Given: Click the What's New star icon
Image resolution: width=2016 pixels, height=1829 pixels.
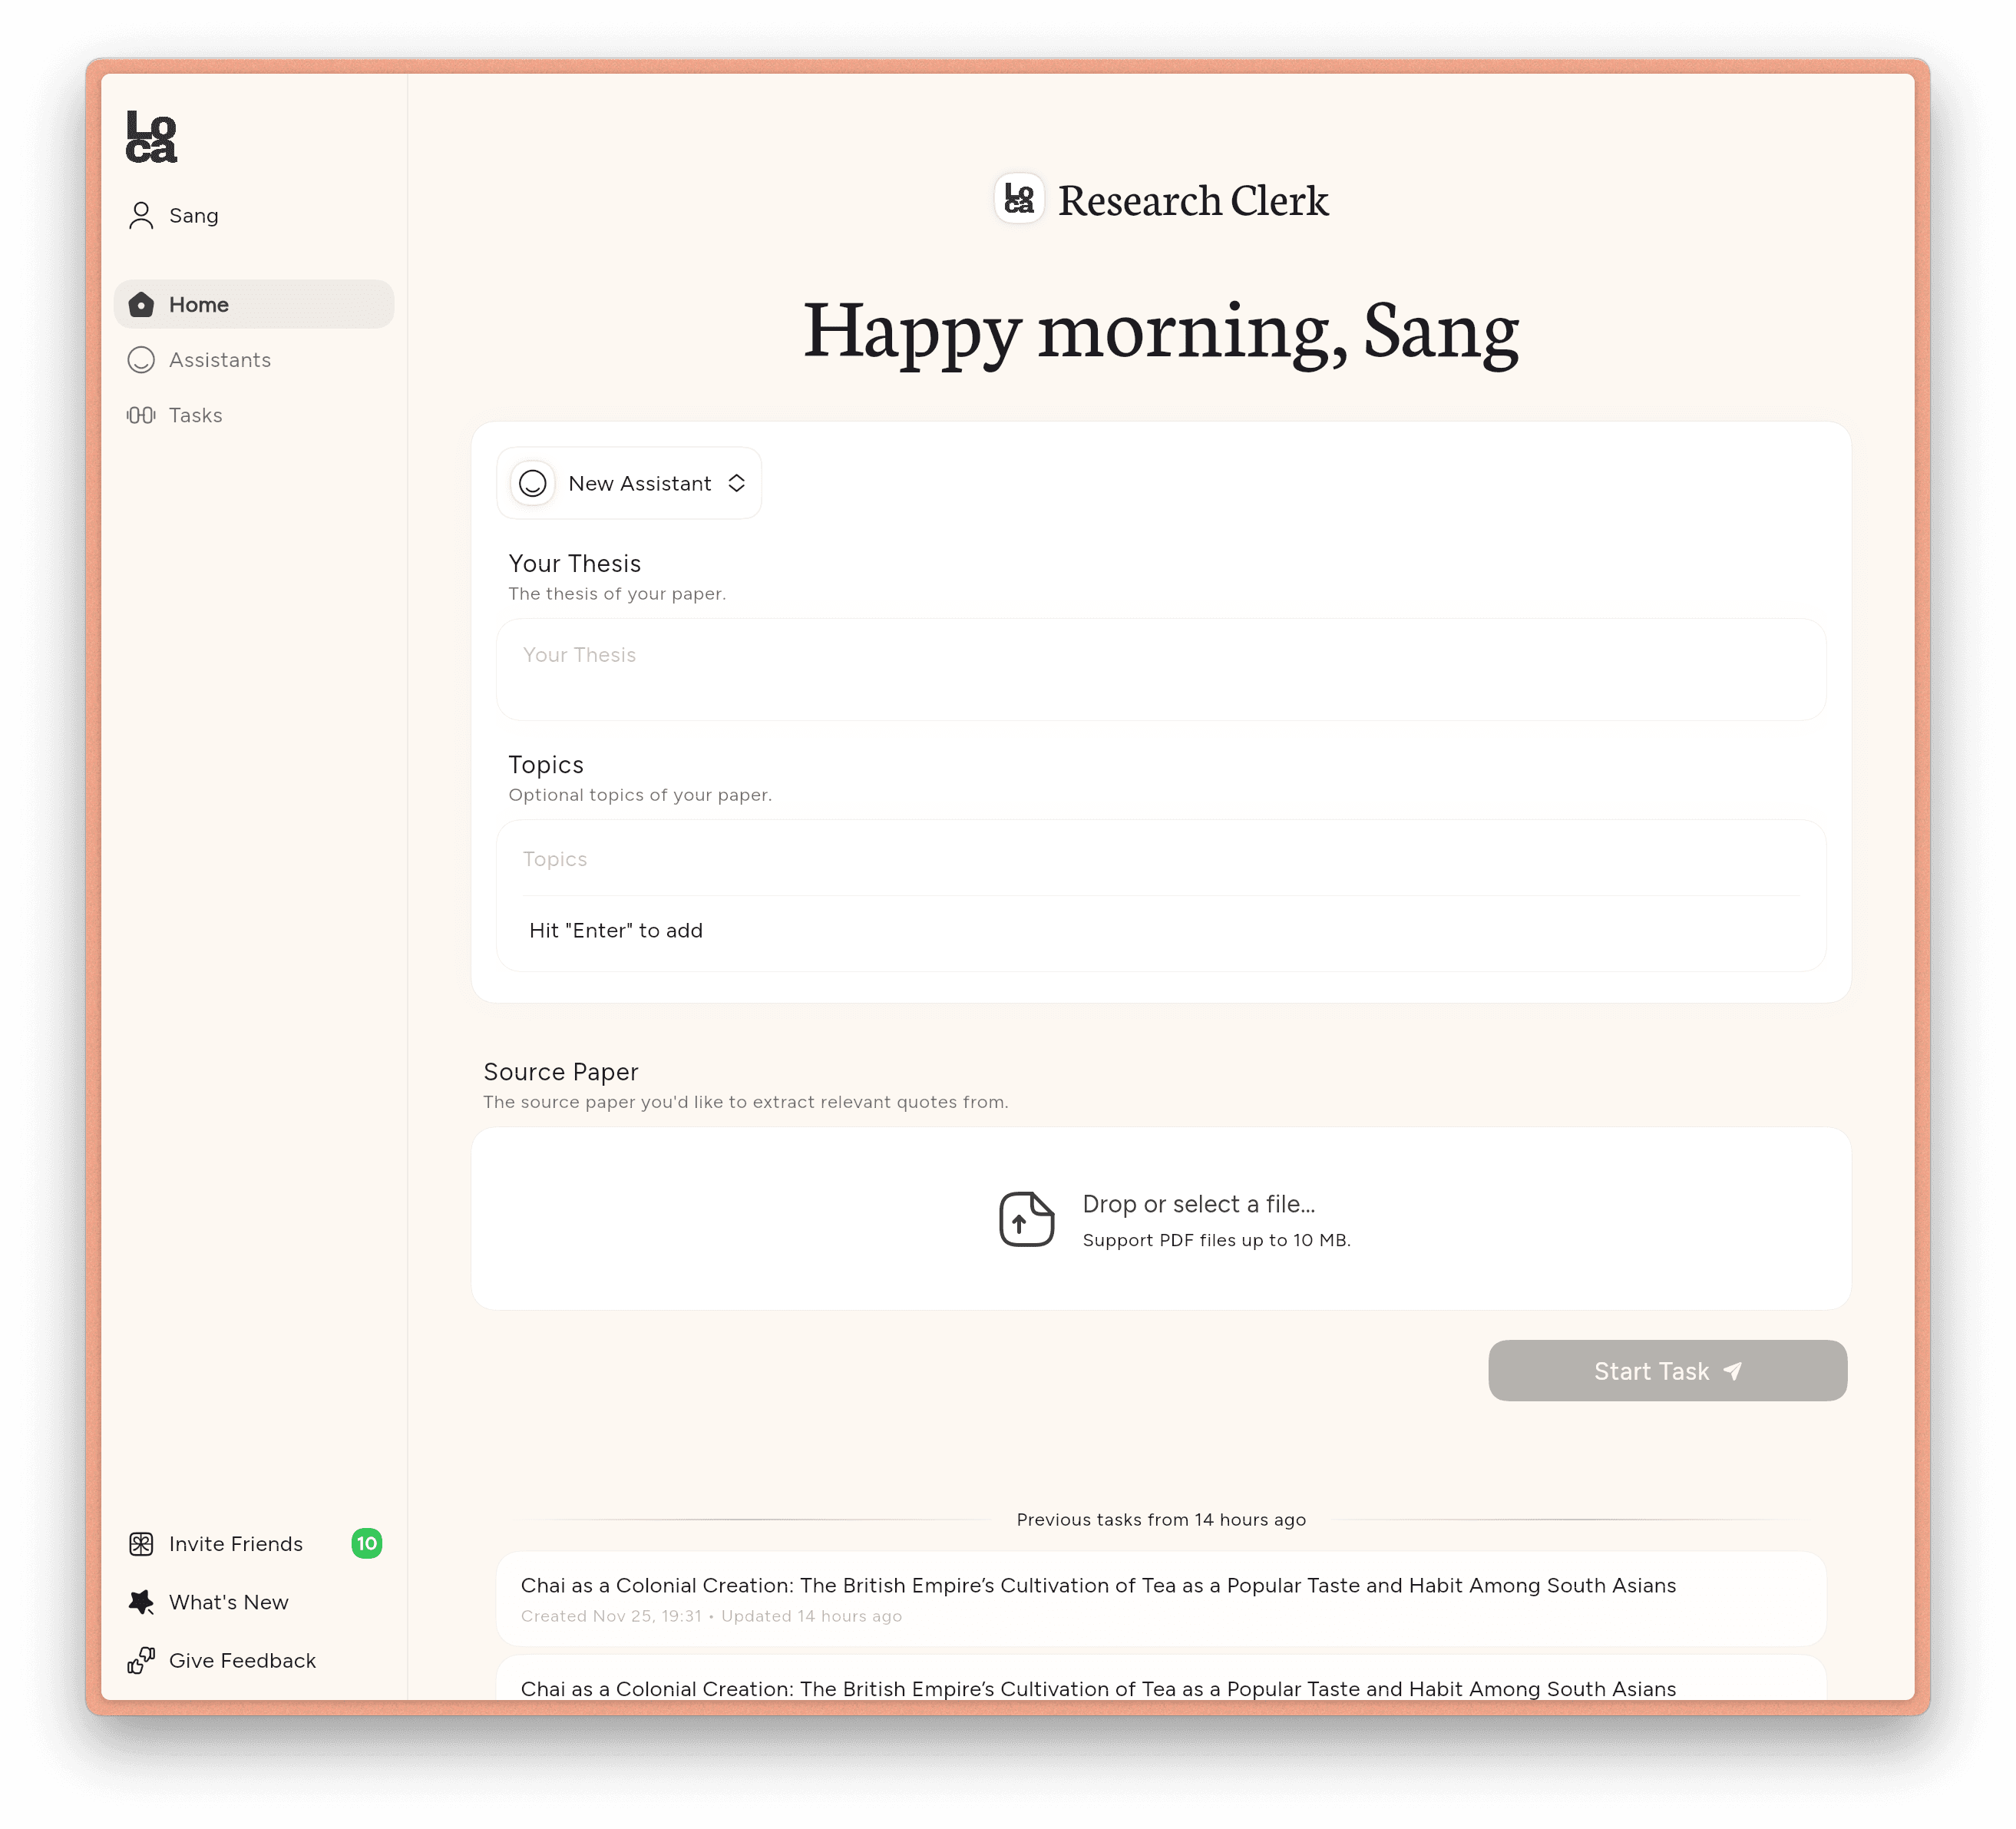Looking at the screenshot, I should [141, 1602].
